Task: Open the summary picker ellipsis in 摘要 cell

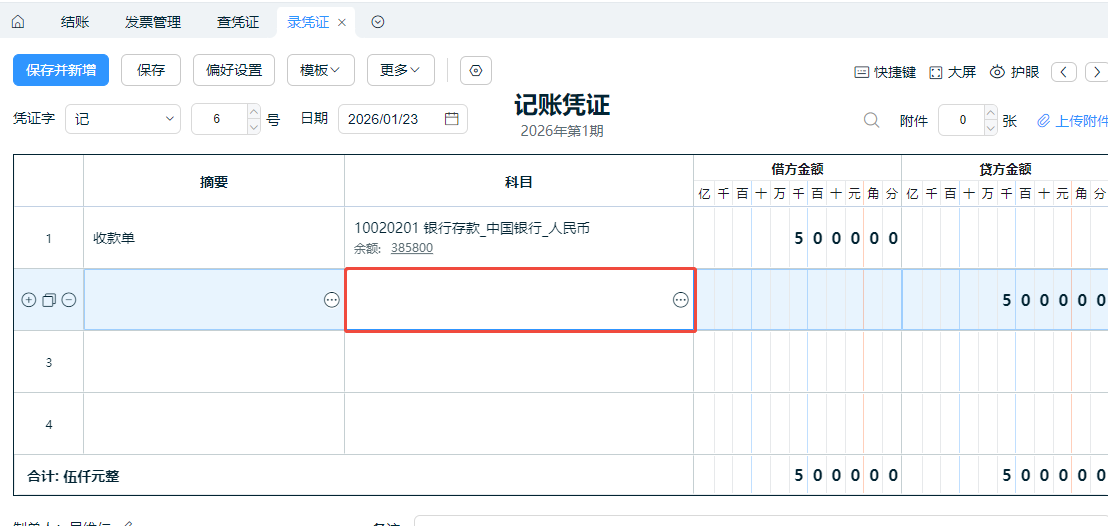Action: pos(332,300)
